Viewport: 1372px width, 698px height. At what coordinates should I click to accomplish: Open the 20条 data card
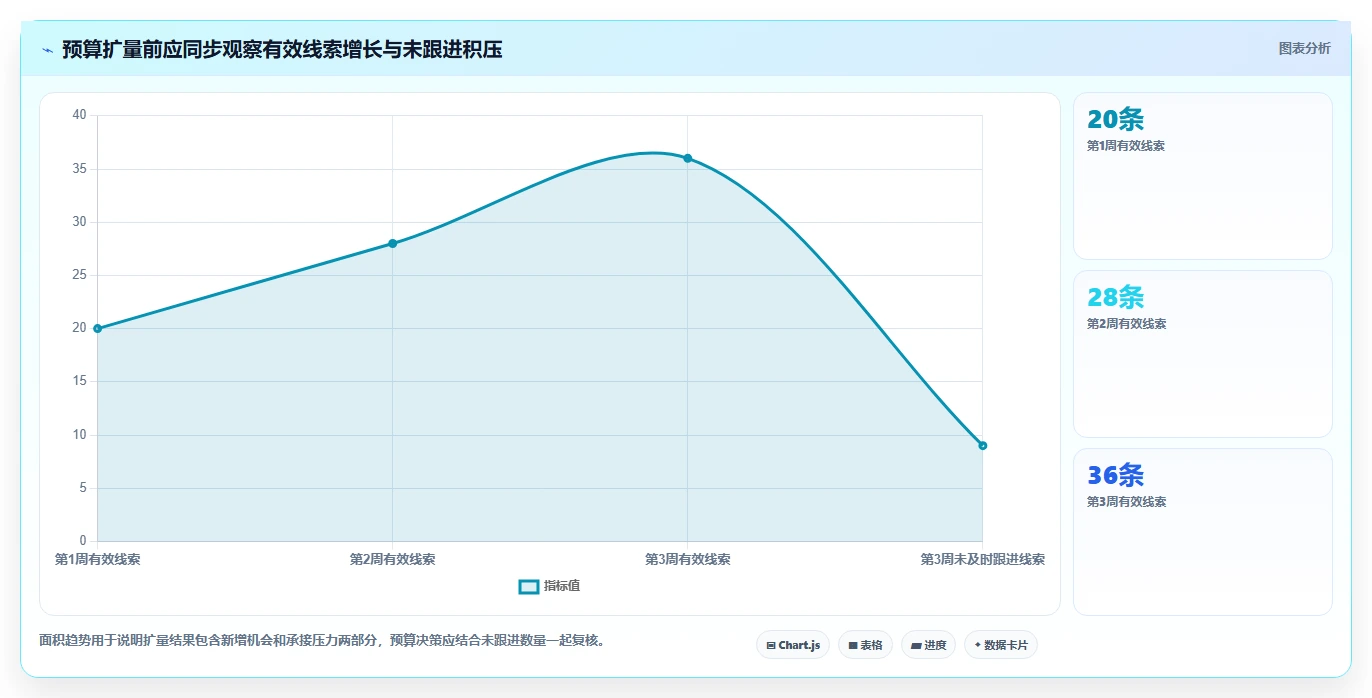point(1202,176)
